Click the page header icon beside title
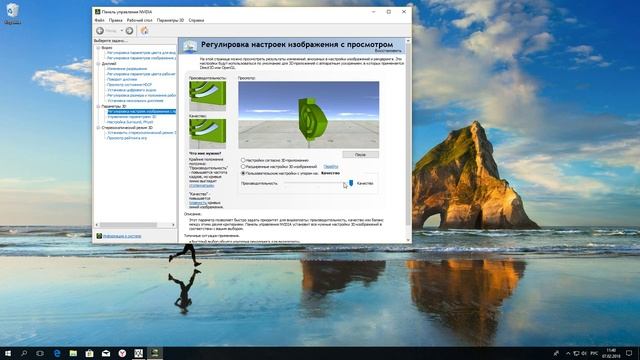Image resolution: width=640 pixels, height=360 pixels. 190,47
